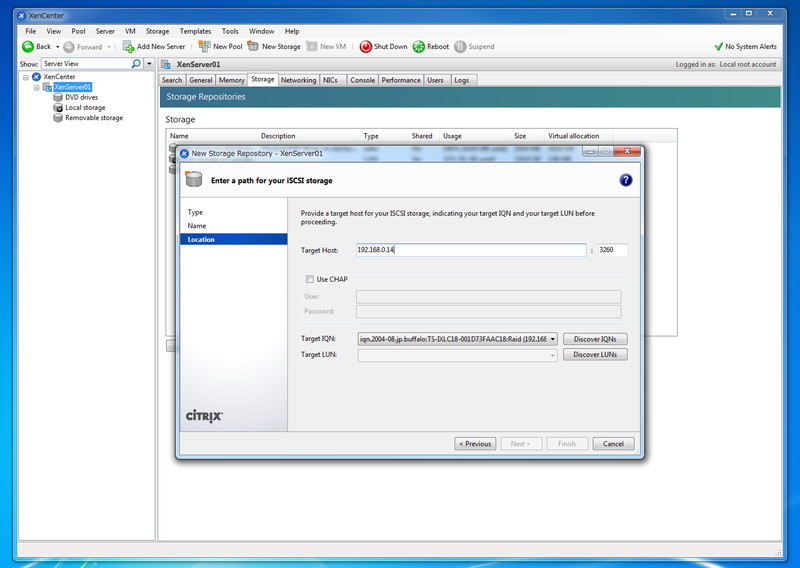Click the Discover IQNs button
The image size is (800, 568).
pos(595,339)
